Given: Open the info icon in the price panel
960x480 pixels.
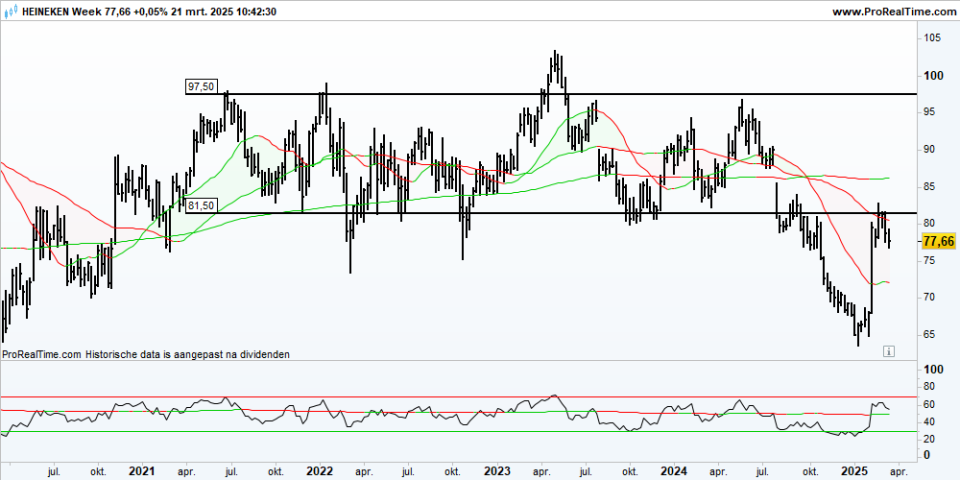Looking at the screenshot, I should coord(889,351).
